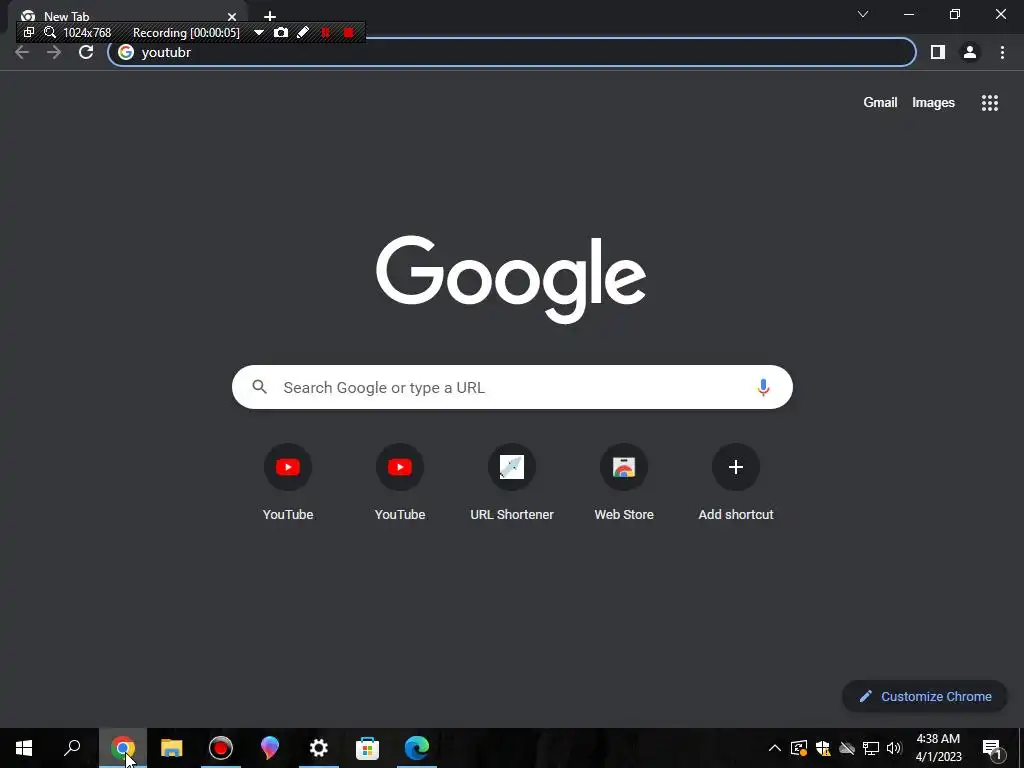Open the Chrome side panel icon
This screenshot has height=768, width=1024.
point(938,52)
